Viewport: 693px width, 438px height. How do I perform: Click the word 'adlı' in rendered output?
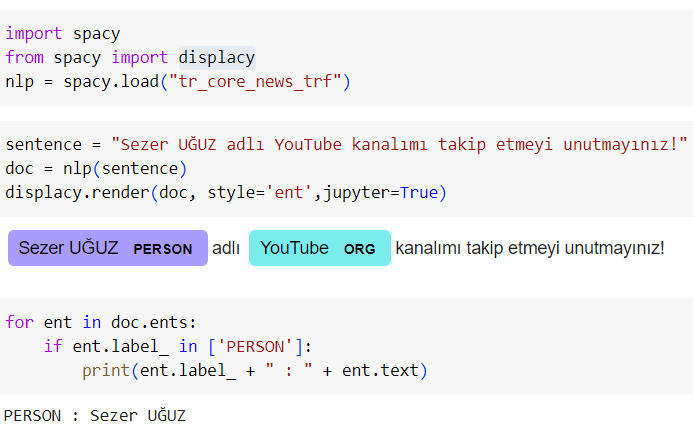226,248
